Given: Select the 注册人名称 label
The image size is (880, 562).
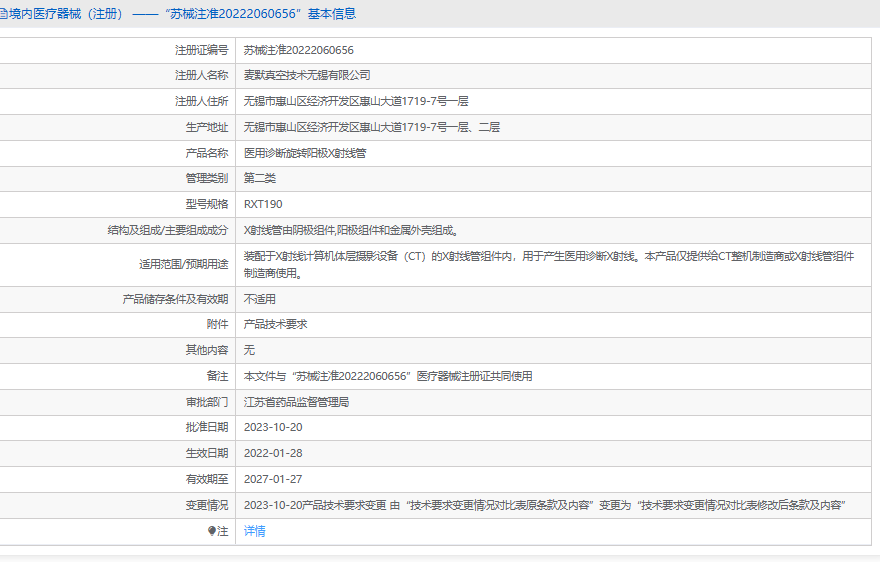Looking at the screenshot, I should point(201,75).
